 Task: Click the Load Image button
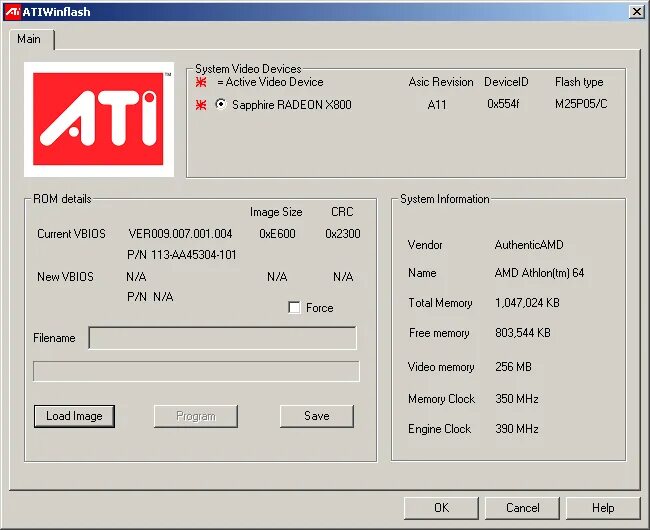coord(74,416)
